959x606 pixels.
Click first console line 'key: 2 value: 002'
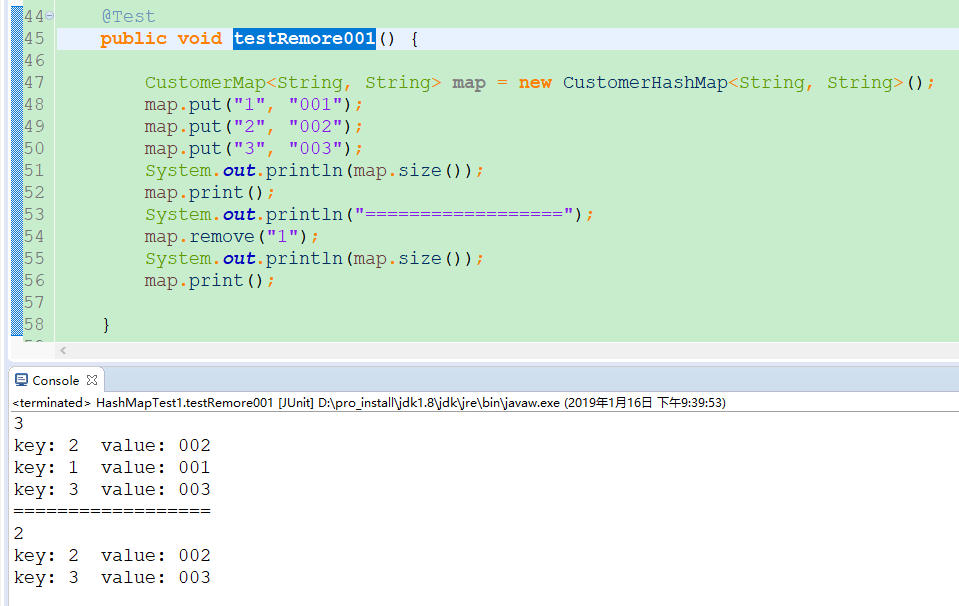tap(112, 446)
